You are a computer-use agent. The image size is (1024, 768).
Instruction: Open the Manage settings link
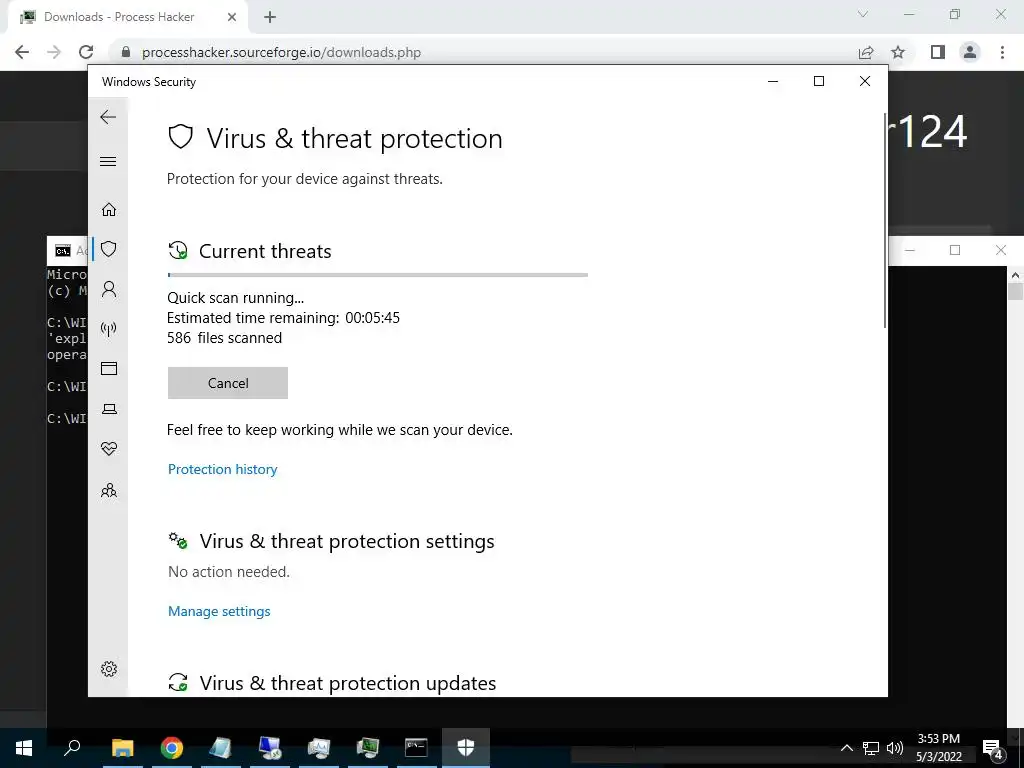[x=219, y=611]
